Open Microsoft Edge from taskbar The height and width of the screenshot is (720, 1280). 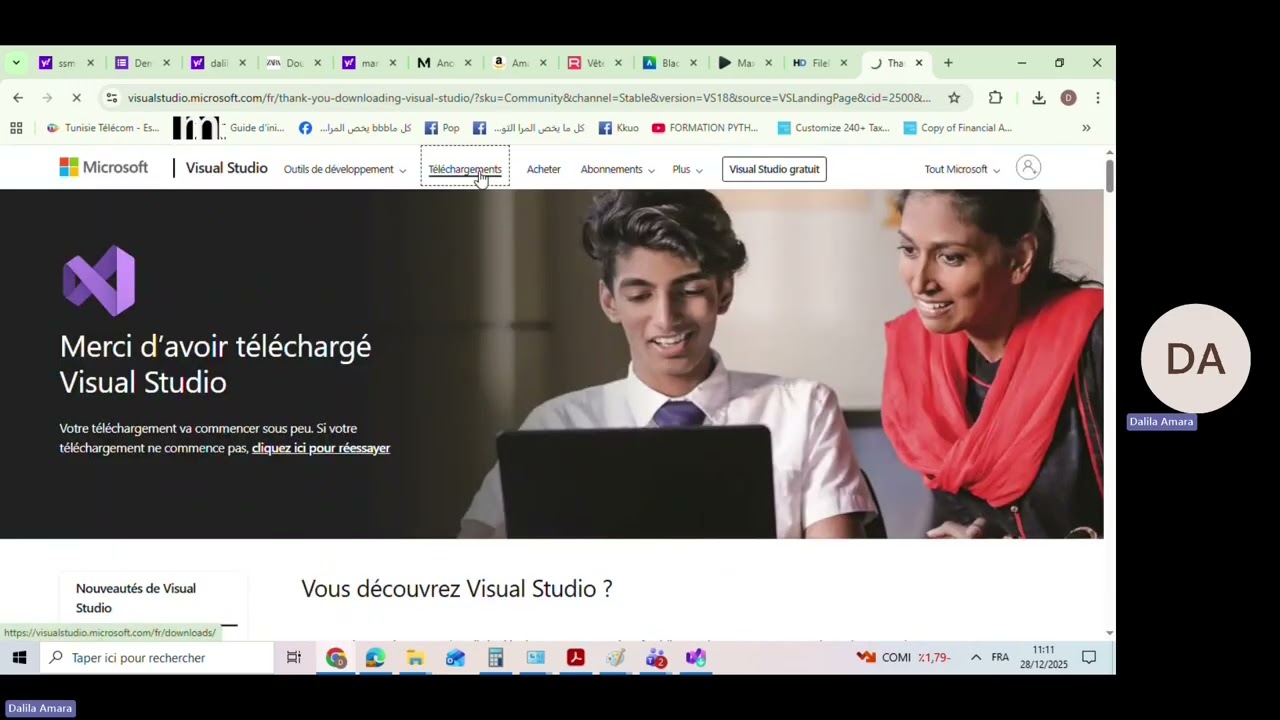[375, 658]
